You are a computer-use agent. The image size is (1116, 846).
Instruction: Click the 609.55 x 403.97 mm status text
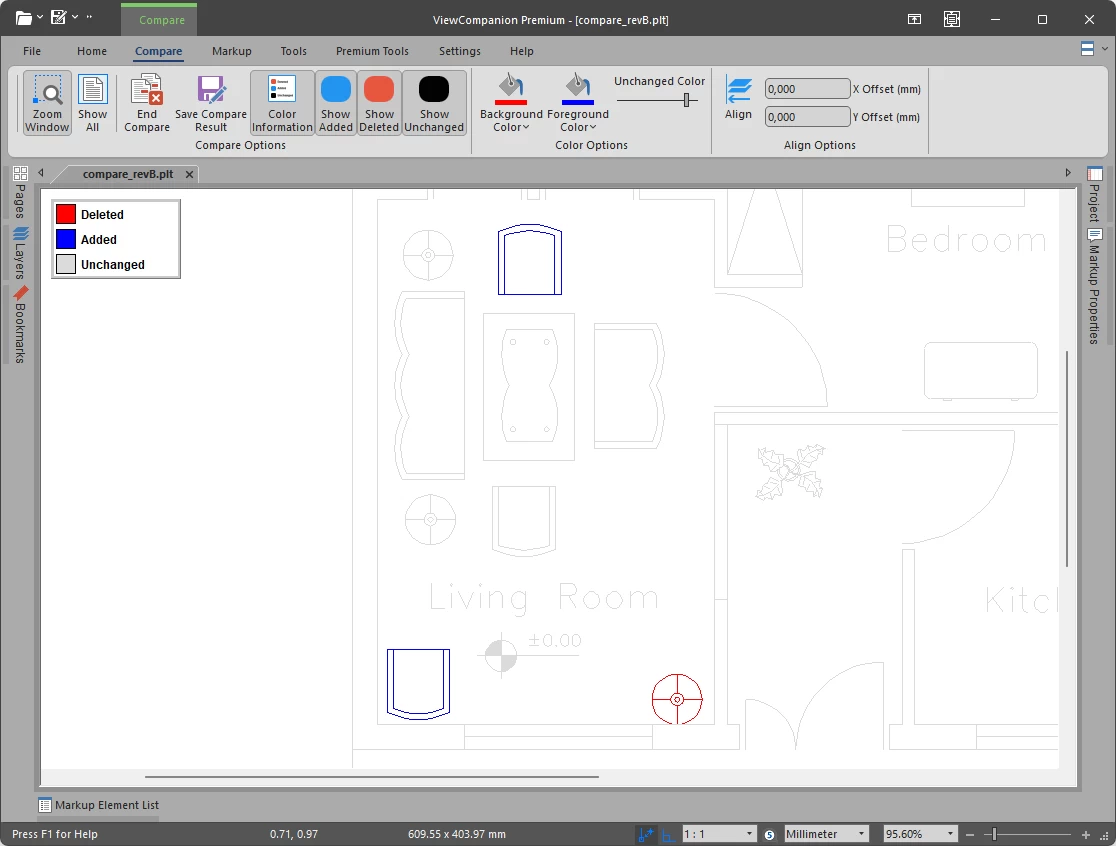pyautogui.click(x=457, y=834)
